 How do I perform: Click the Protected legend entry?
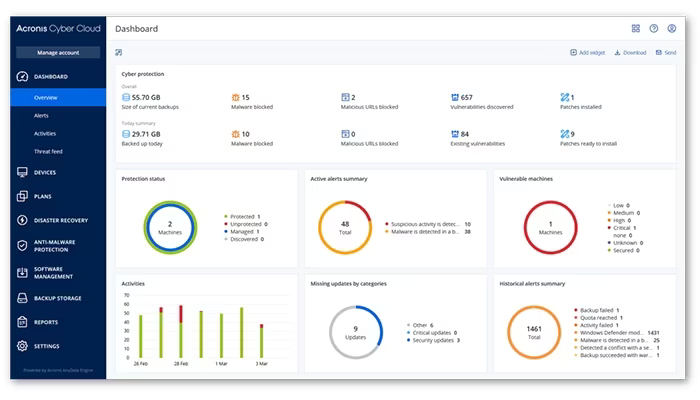(242, 217)
